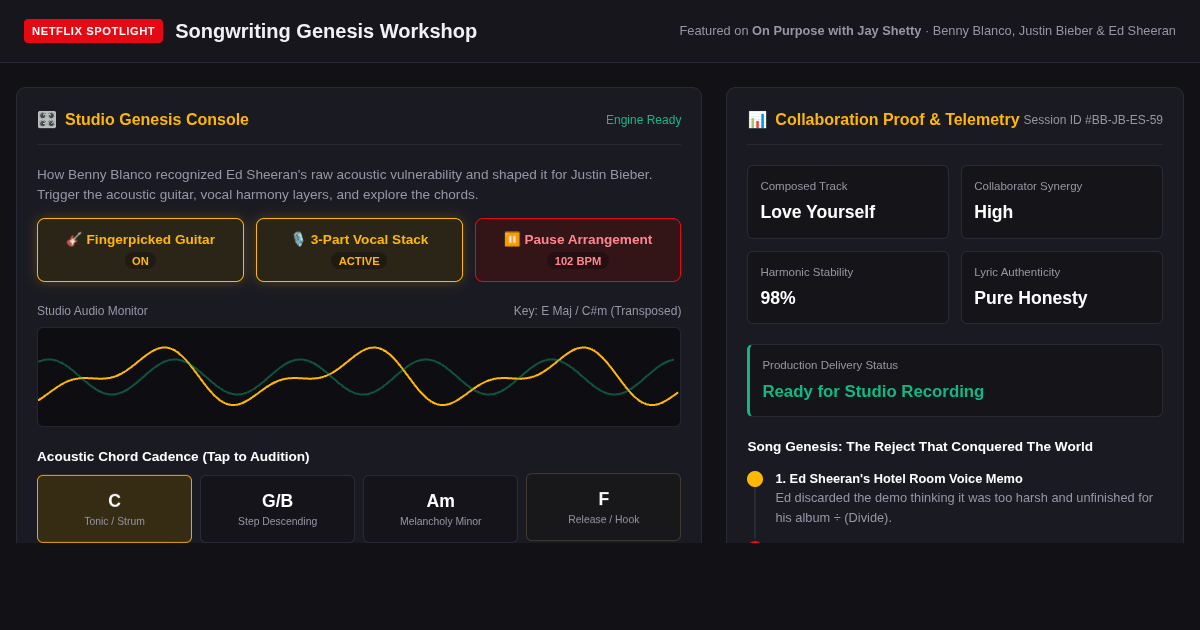
Task: Click the microphone icon on Vocal Stack
Action: click(x=298, y=240)
